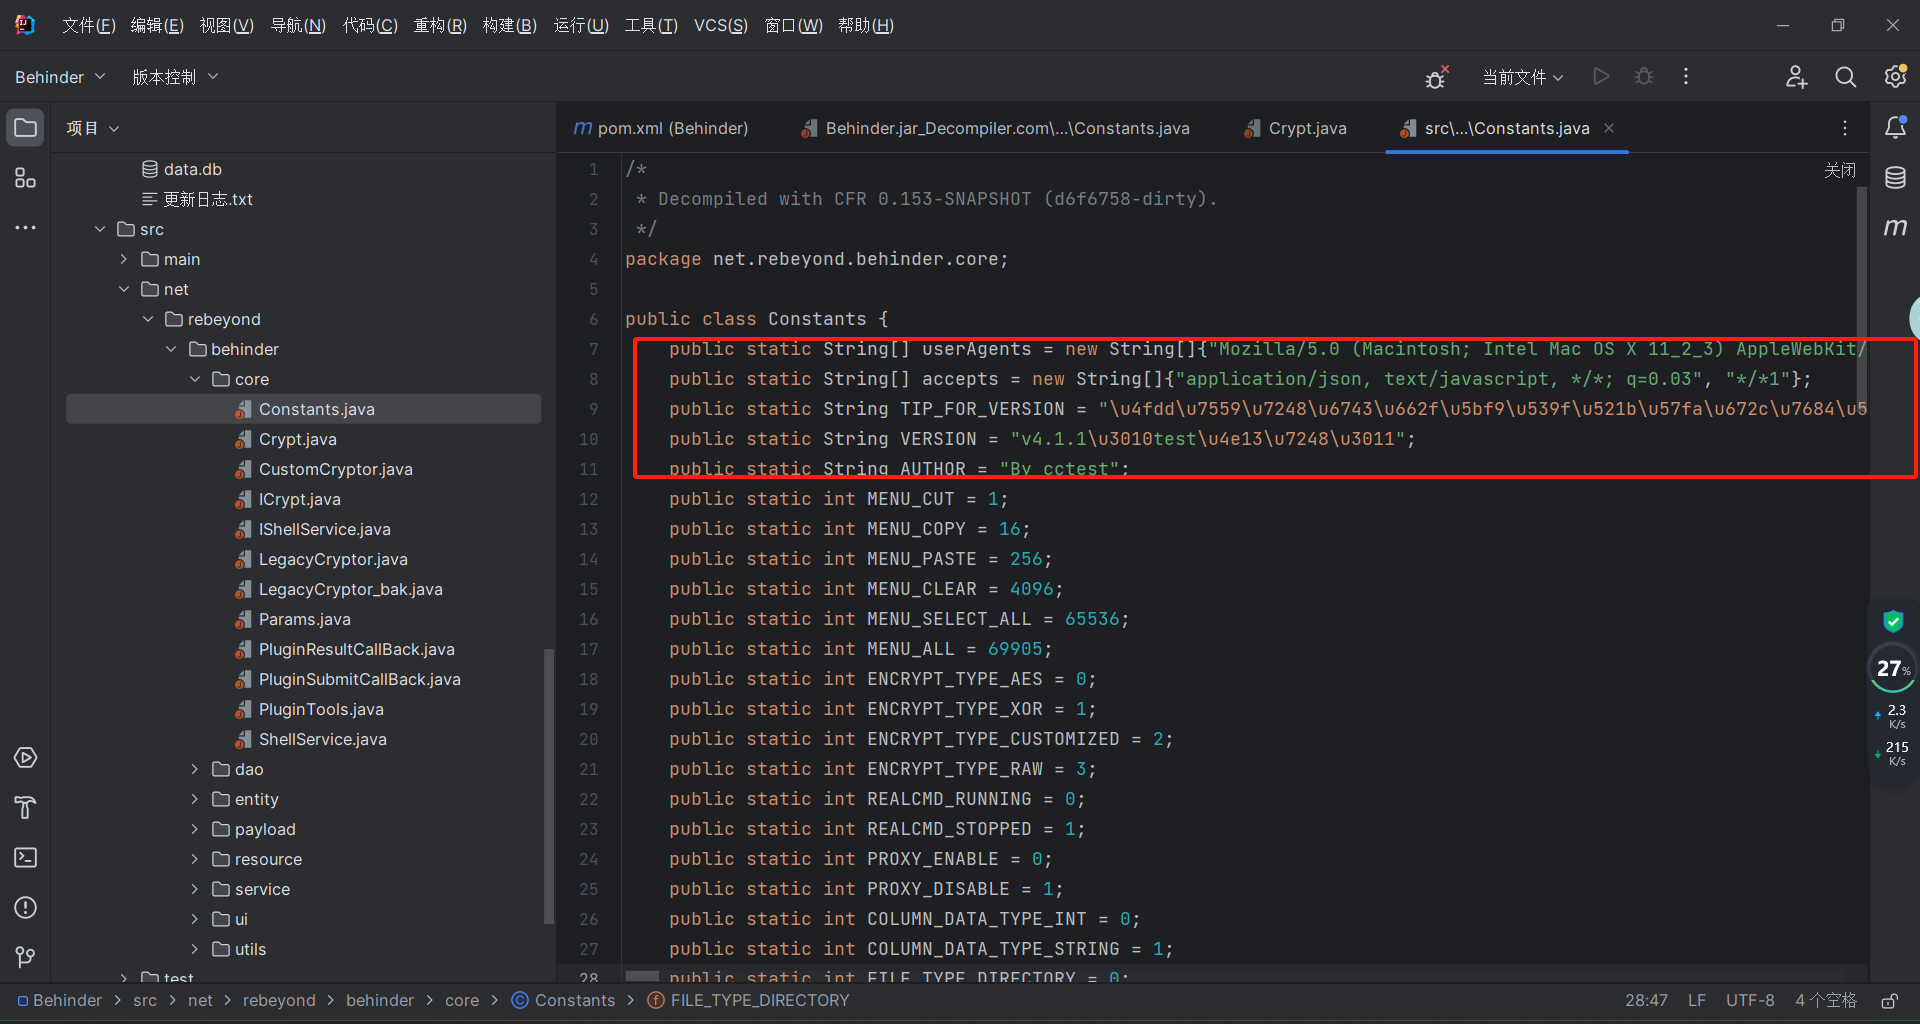Expand the payload folder
The image size is (1920, 1024).
[195, 829]
